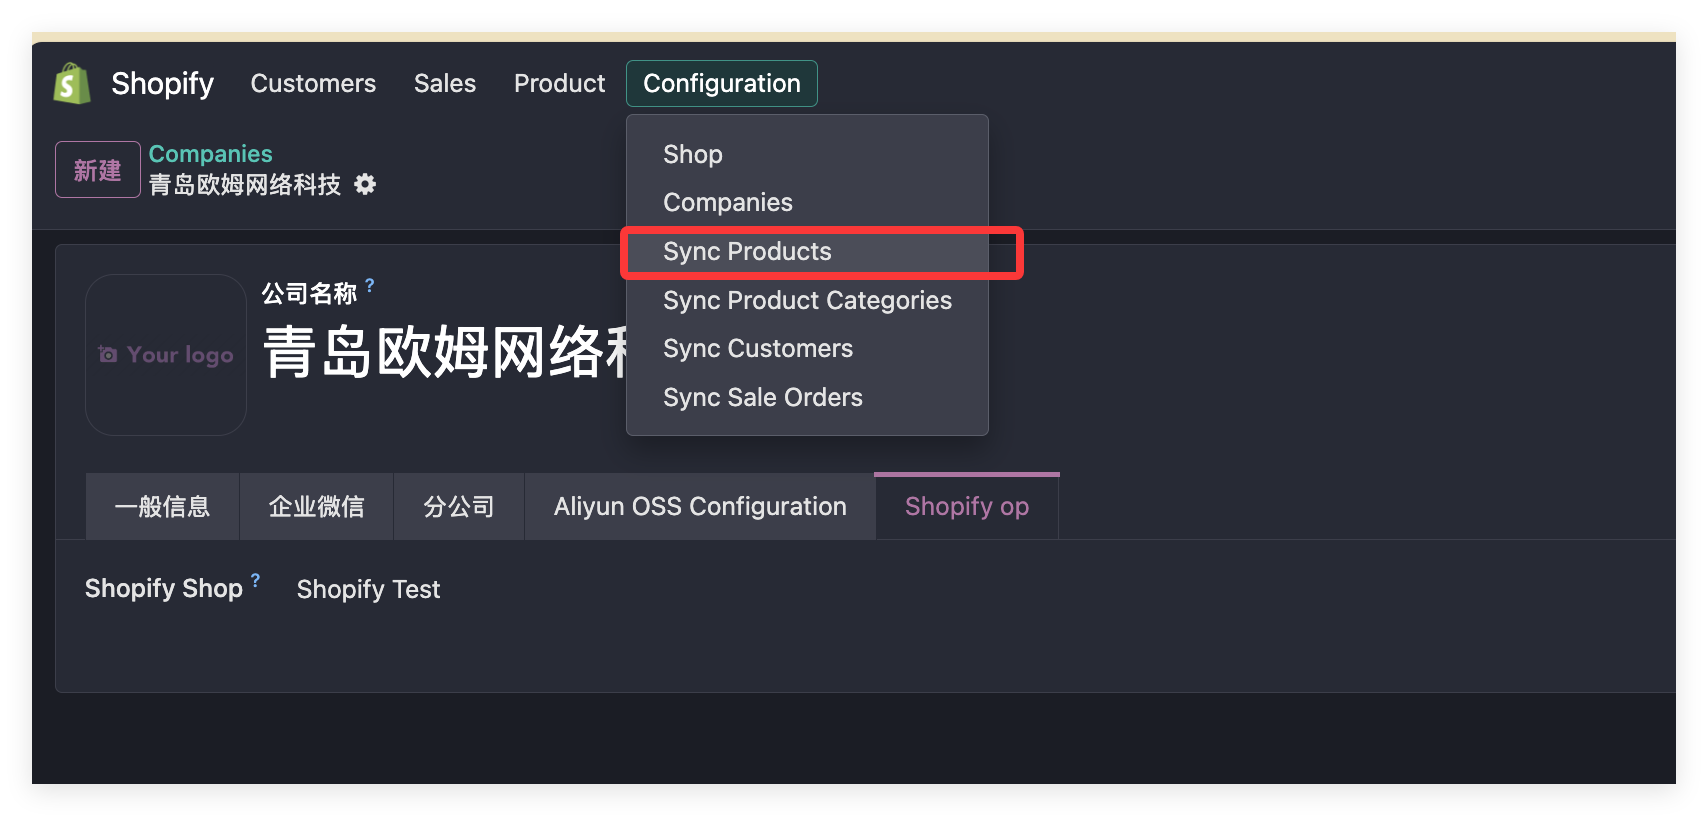The height and width of the screenshot is (816, 1708).
Task: Select Shop in the Configuration dropdown
Action: click(693, 154)
